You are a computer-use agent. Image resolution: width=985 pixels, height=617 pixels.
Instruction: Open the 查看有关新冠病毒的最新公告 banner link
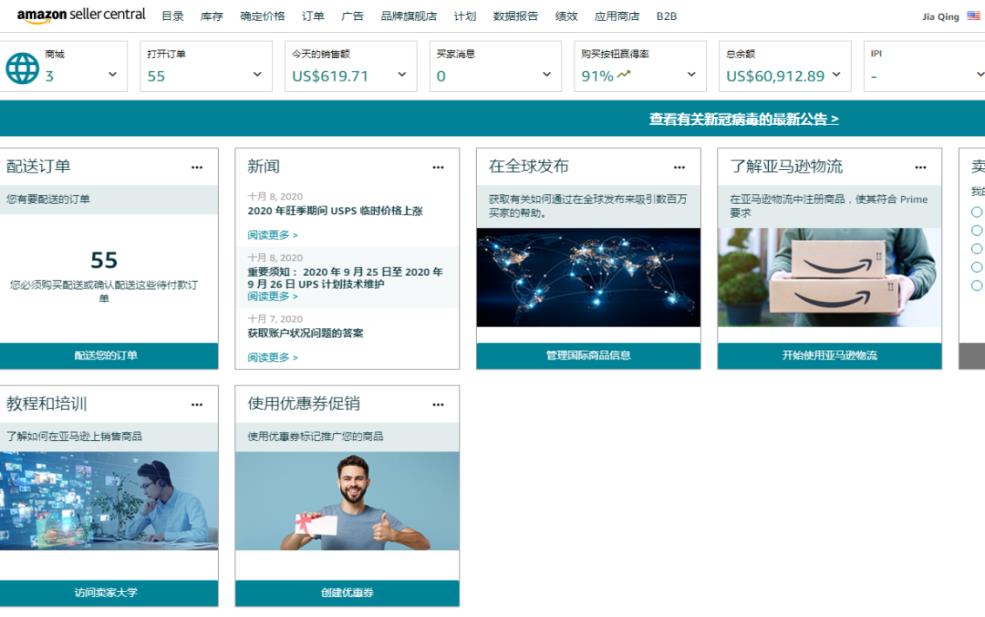[x=743, y=119]
